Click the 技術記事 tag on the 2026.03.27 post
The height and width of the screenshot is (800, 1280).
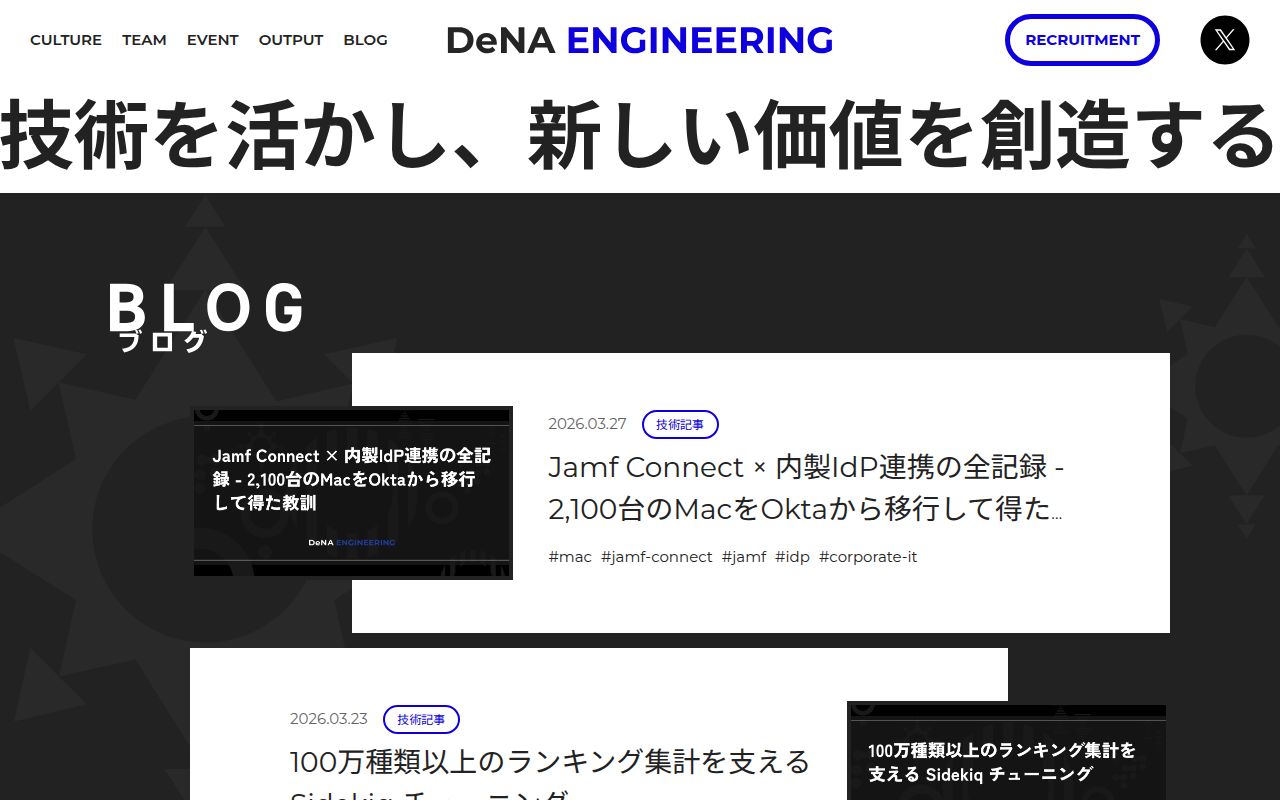680,424
